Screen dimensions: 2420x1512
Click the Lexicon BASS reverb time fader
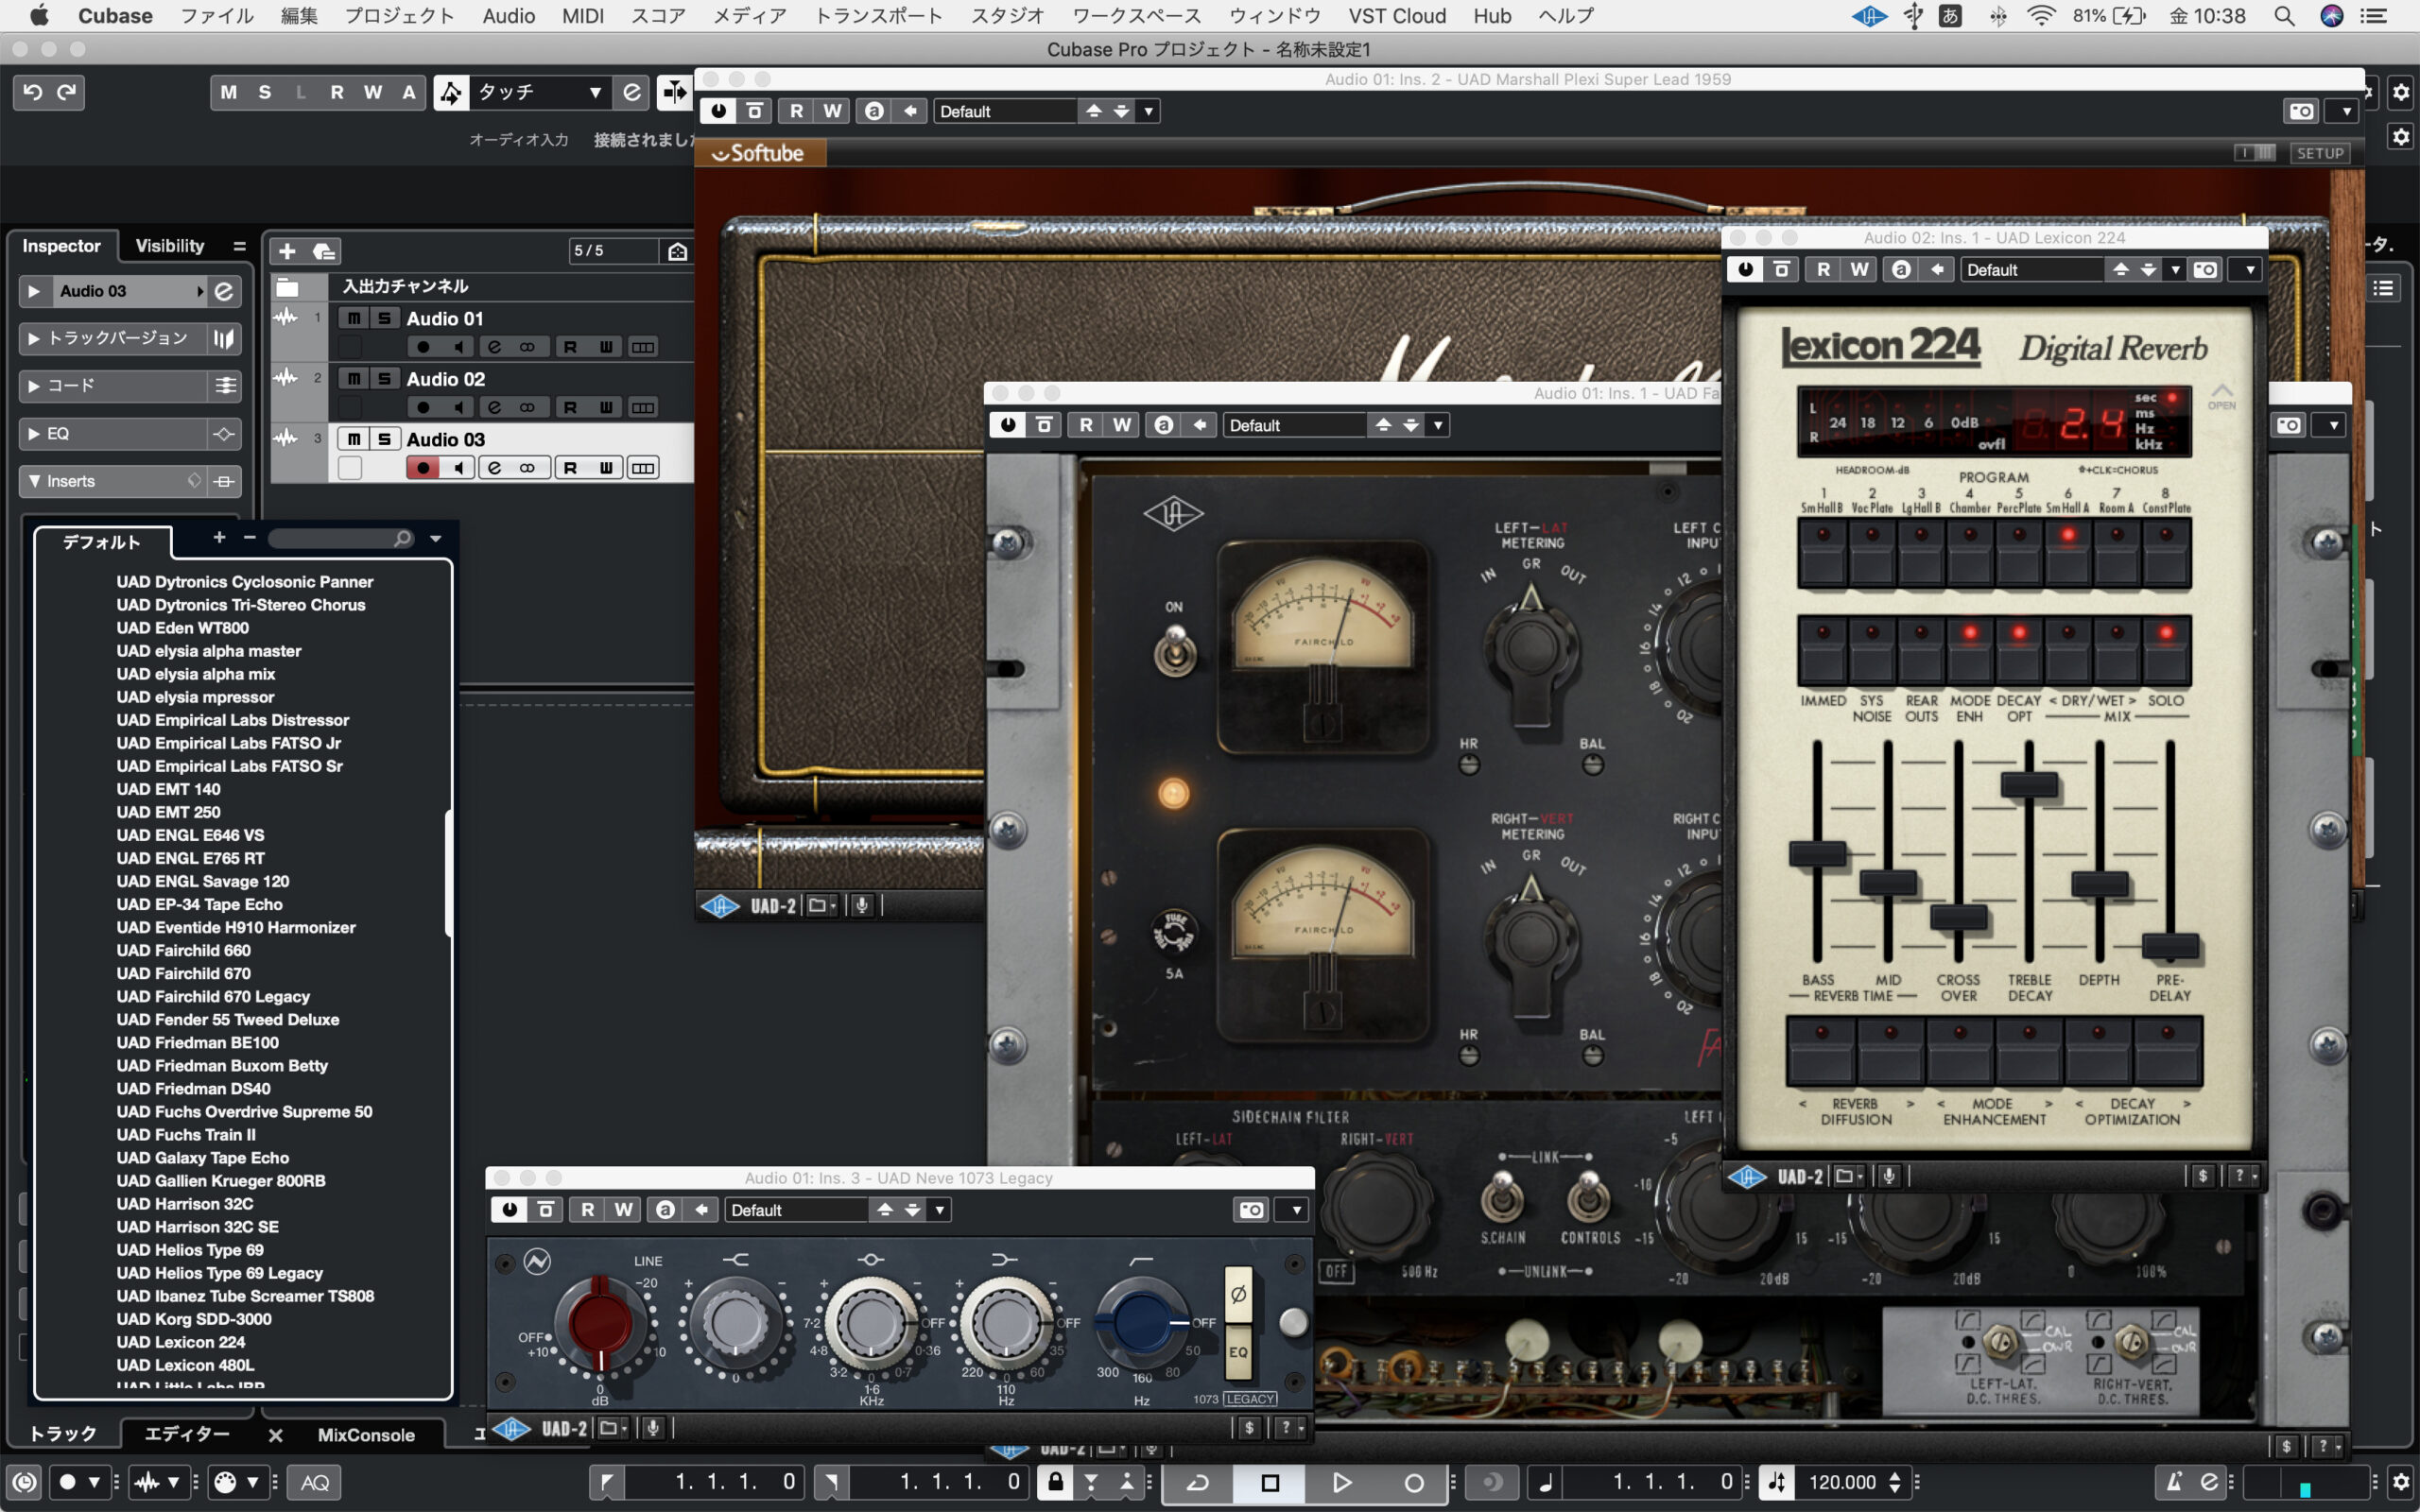[x=1817, y=853]
